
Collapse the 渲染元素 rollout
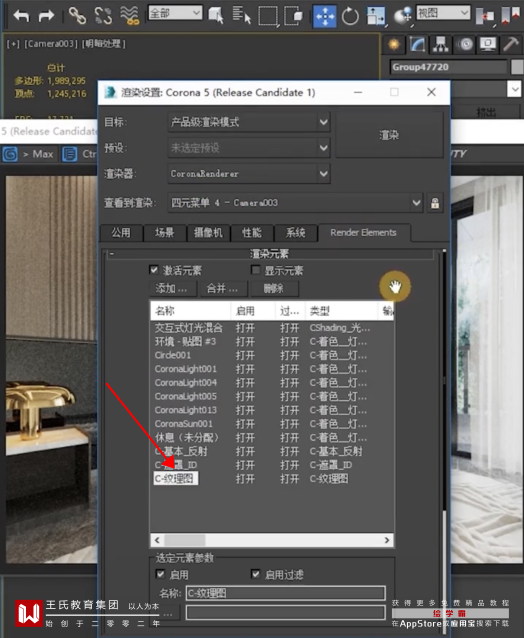269,254
